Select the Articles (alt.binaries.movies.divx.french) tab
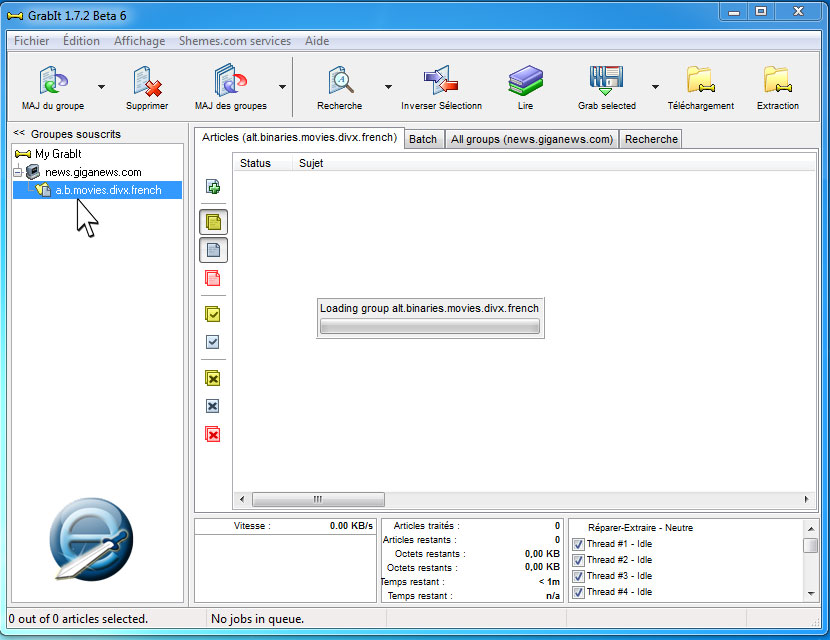This screenshot has height=640, width=830. tap(299, 138)
